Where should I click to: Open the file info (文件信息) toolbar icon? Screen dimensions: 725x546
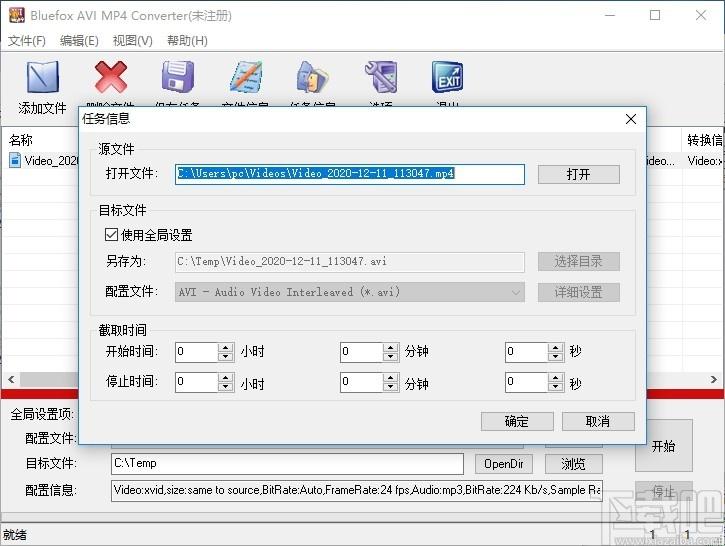pos(245,78)
